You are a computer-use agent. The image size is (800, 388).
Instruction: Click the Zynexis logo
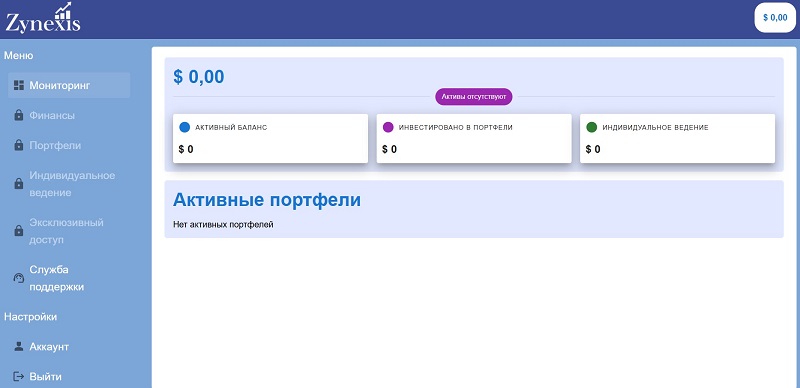click(x=43, y=18)
